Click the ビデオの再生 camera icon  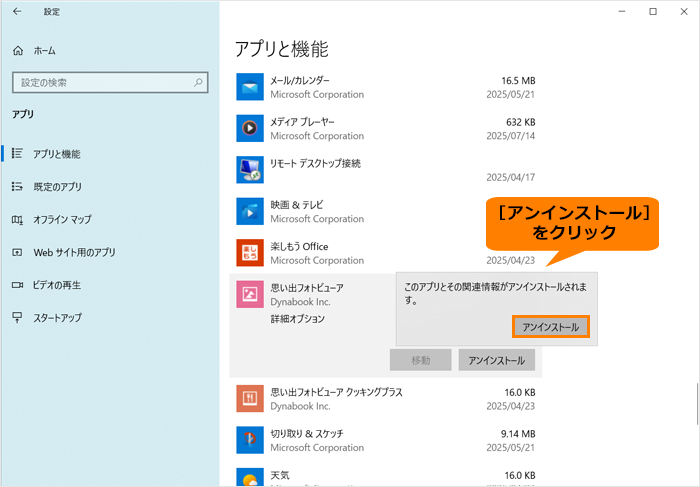[17, 285]
